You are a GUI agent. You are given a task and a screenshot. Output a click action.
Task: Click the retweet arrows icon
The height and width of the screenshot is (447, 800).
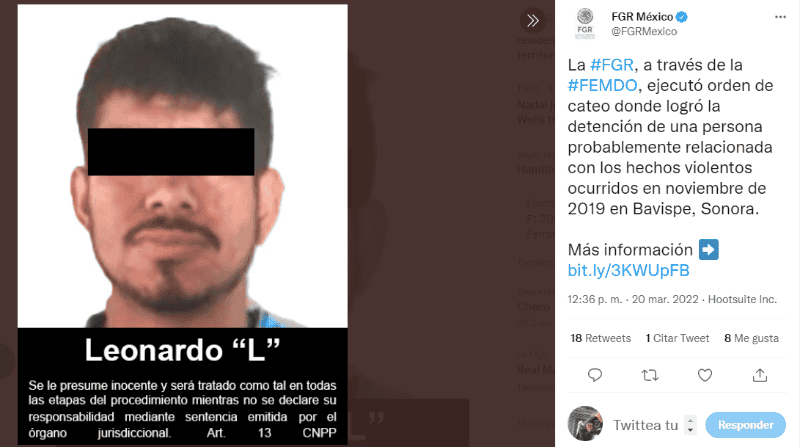(x=649, y=376)
